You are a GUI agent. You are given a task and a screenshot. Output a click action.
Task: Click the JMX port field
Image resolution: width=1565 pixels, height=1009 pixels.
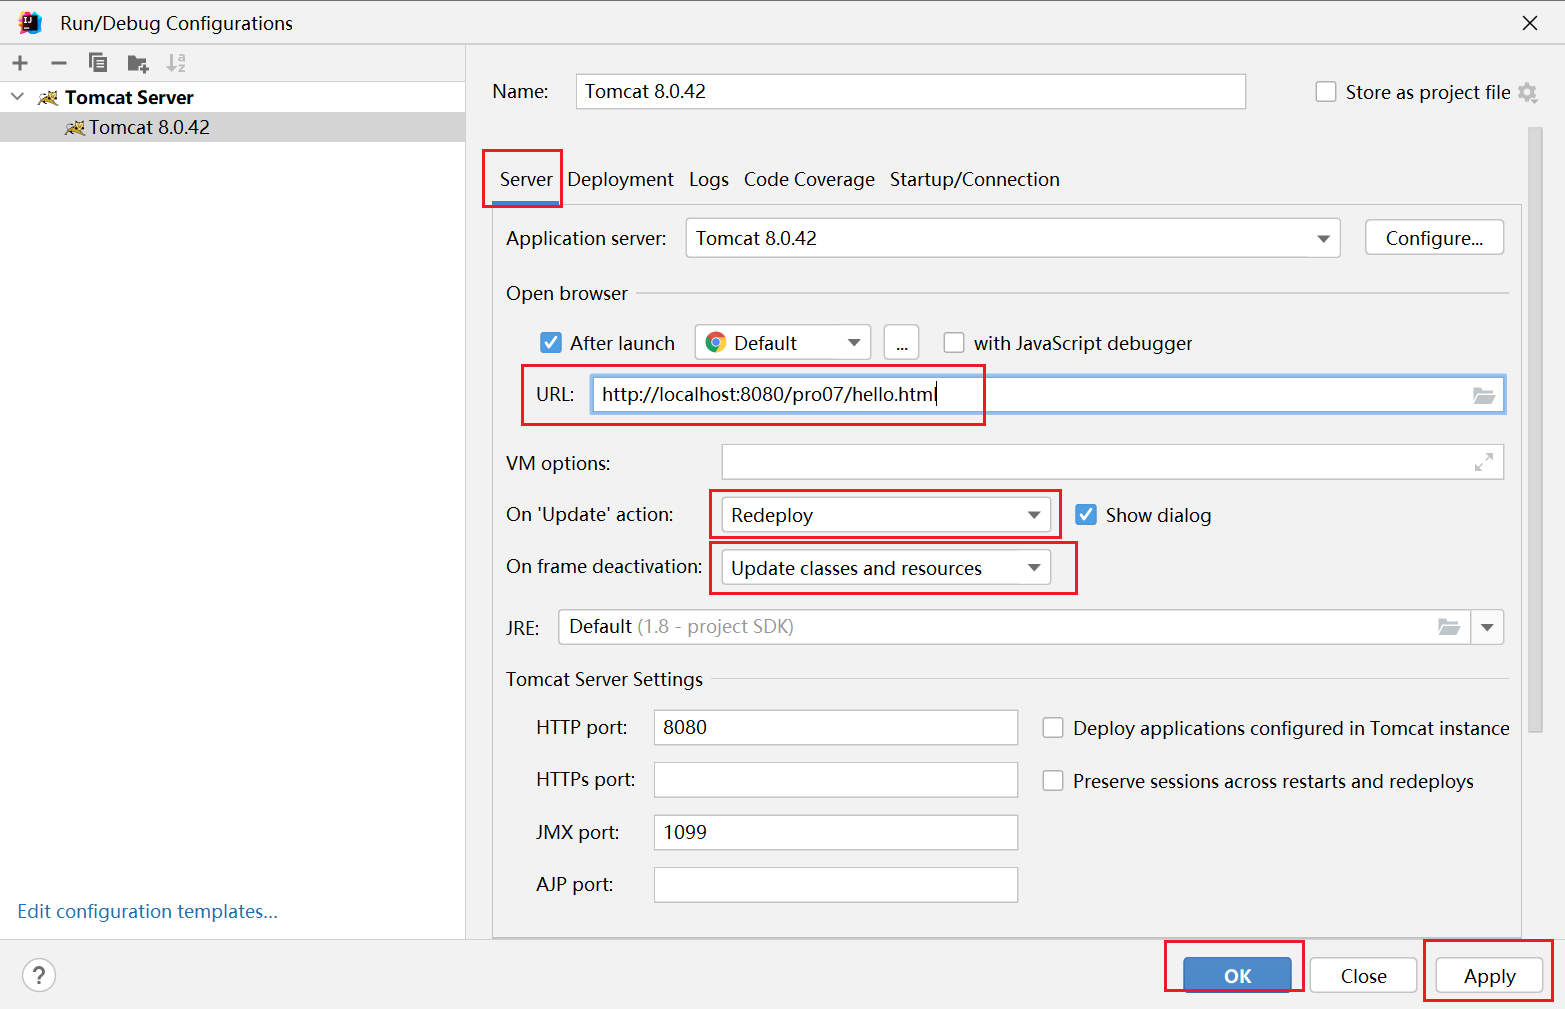point(835,832)
